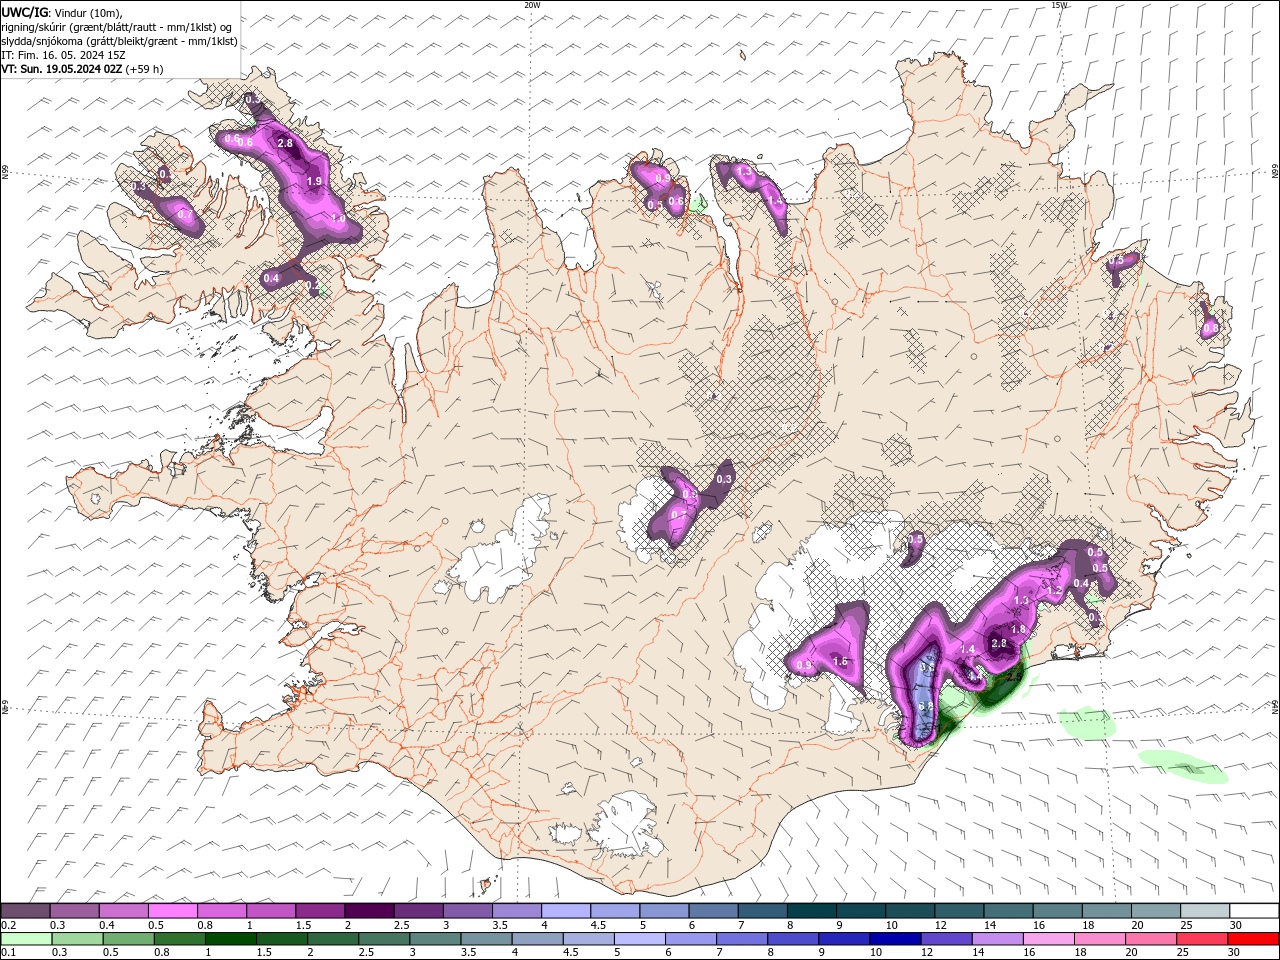Click the 6.8 value in the blue precipitation core
The width and height of the screenshot is (1280, 960).
(x=926, y=706)
